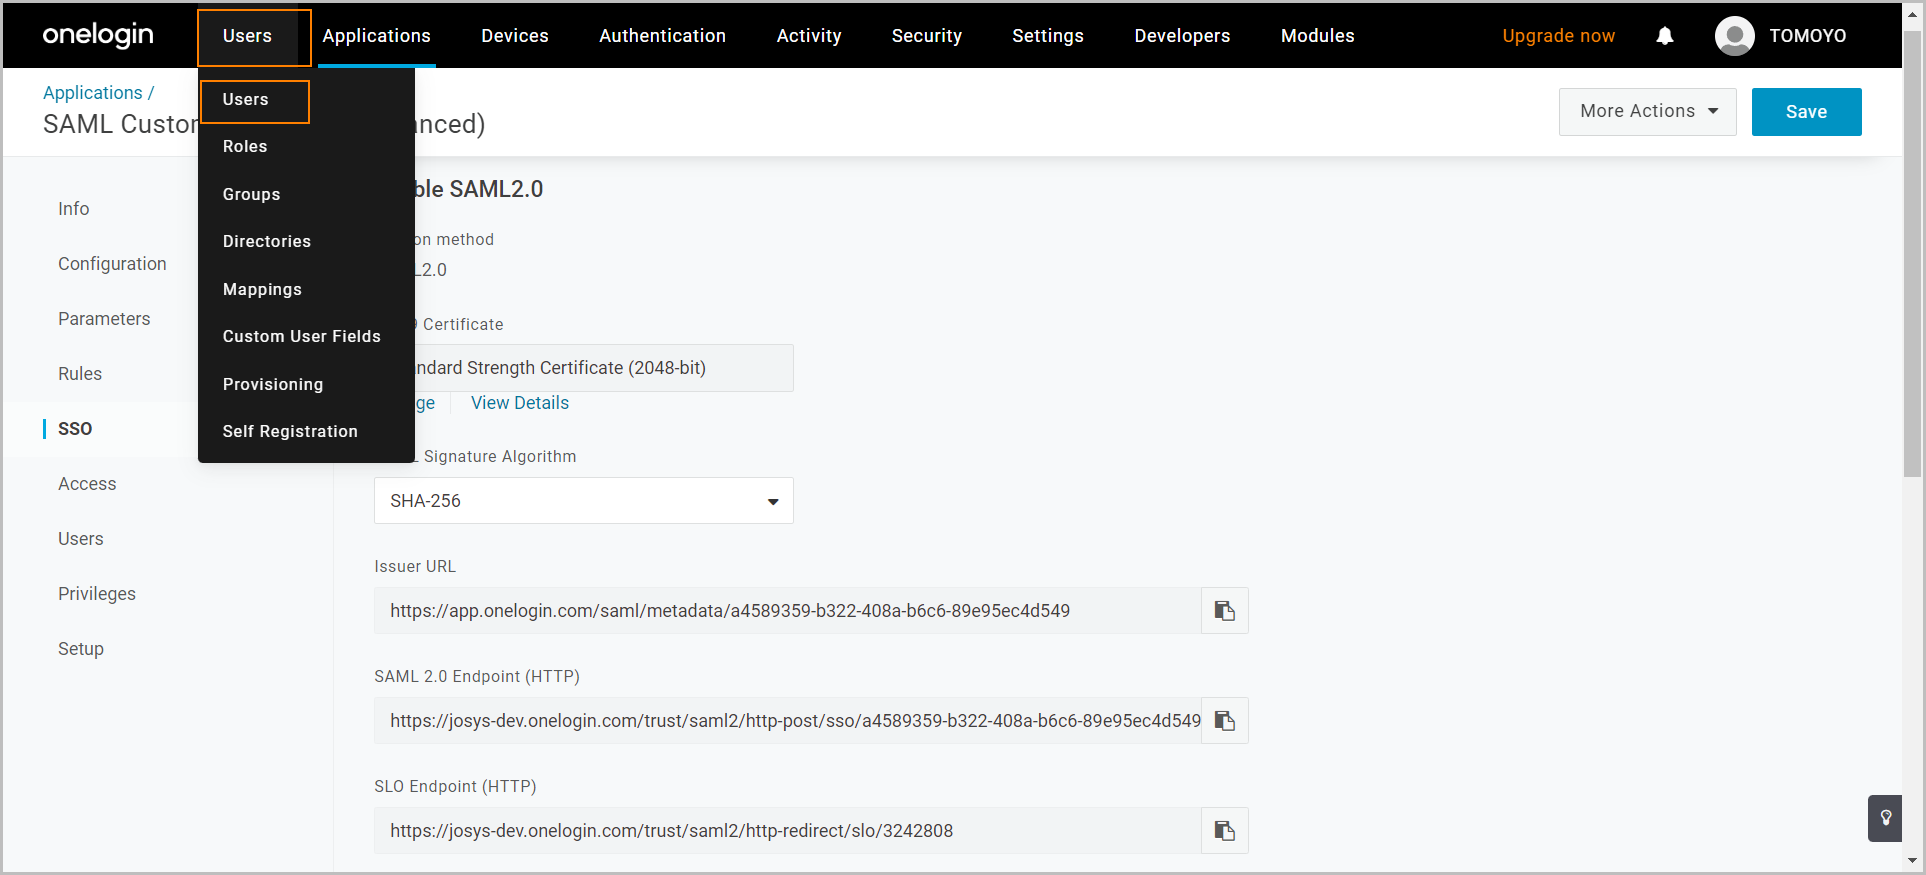The width and height of the screenshot is (1926, 875).
Task: Select Directories in the Users menu
Action: coord(267,242)
